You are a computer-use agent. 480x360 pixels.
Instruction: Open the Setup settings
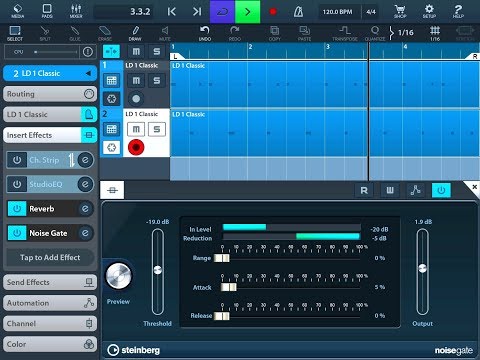coord(429,11)
